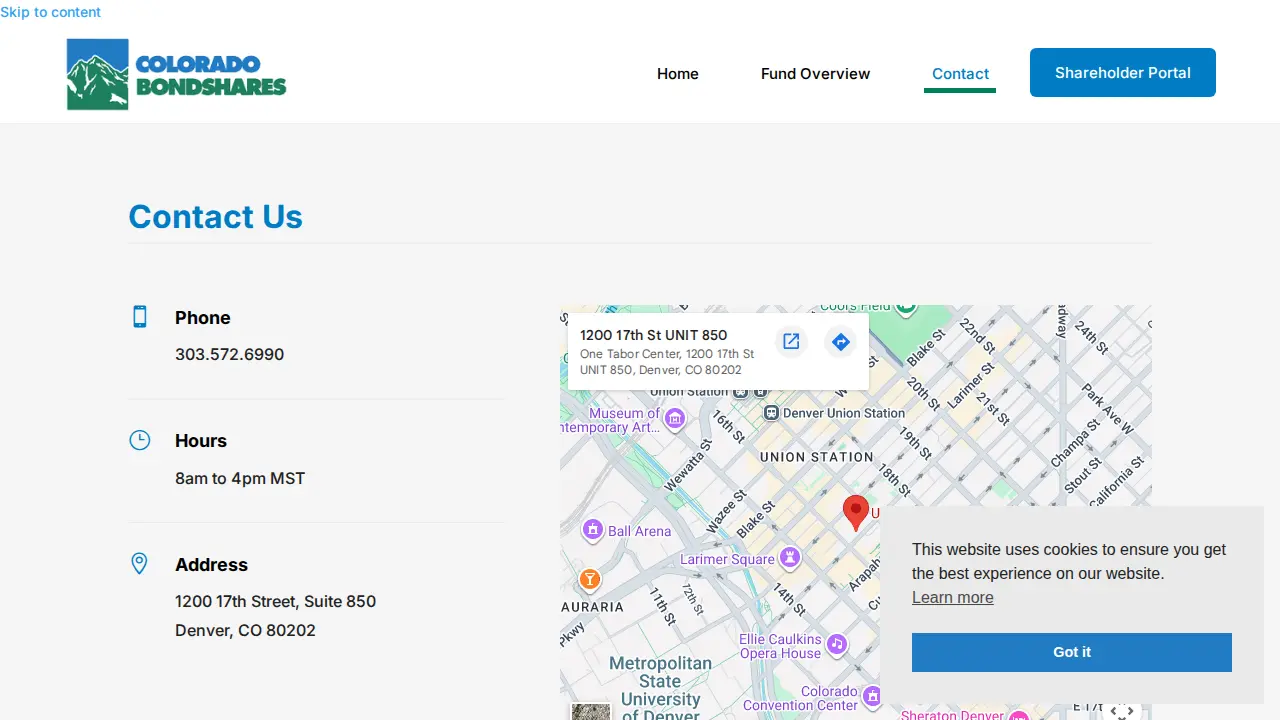The height and width of the screenshot is (720, 1280).
Task: Go to the Home menu item
Action: click(678, 74)
